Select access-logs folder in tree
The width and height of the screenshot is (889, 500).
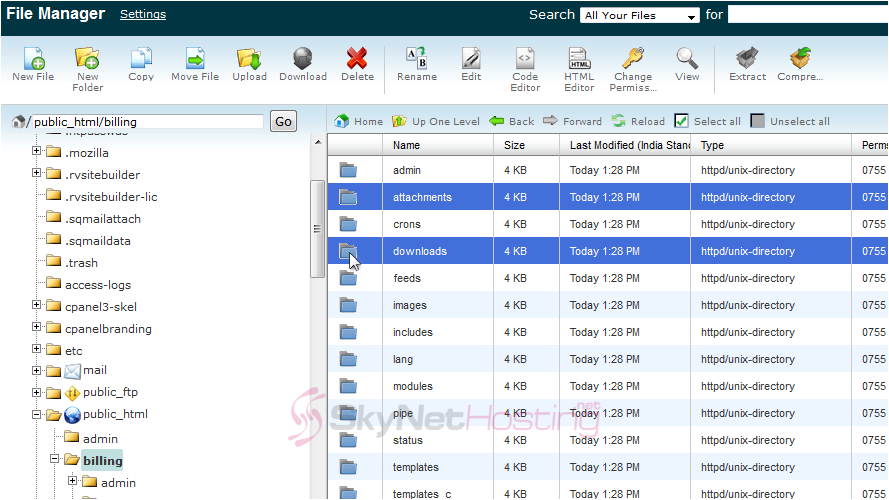coord(98,285)
